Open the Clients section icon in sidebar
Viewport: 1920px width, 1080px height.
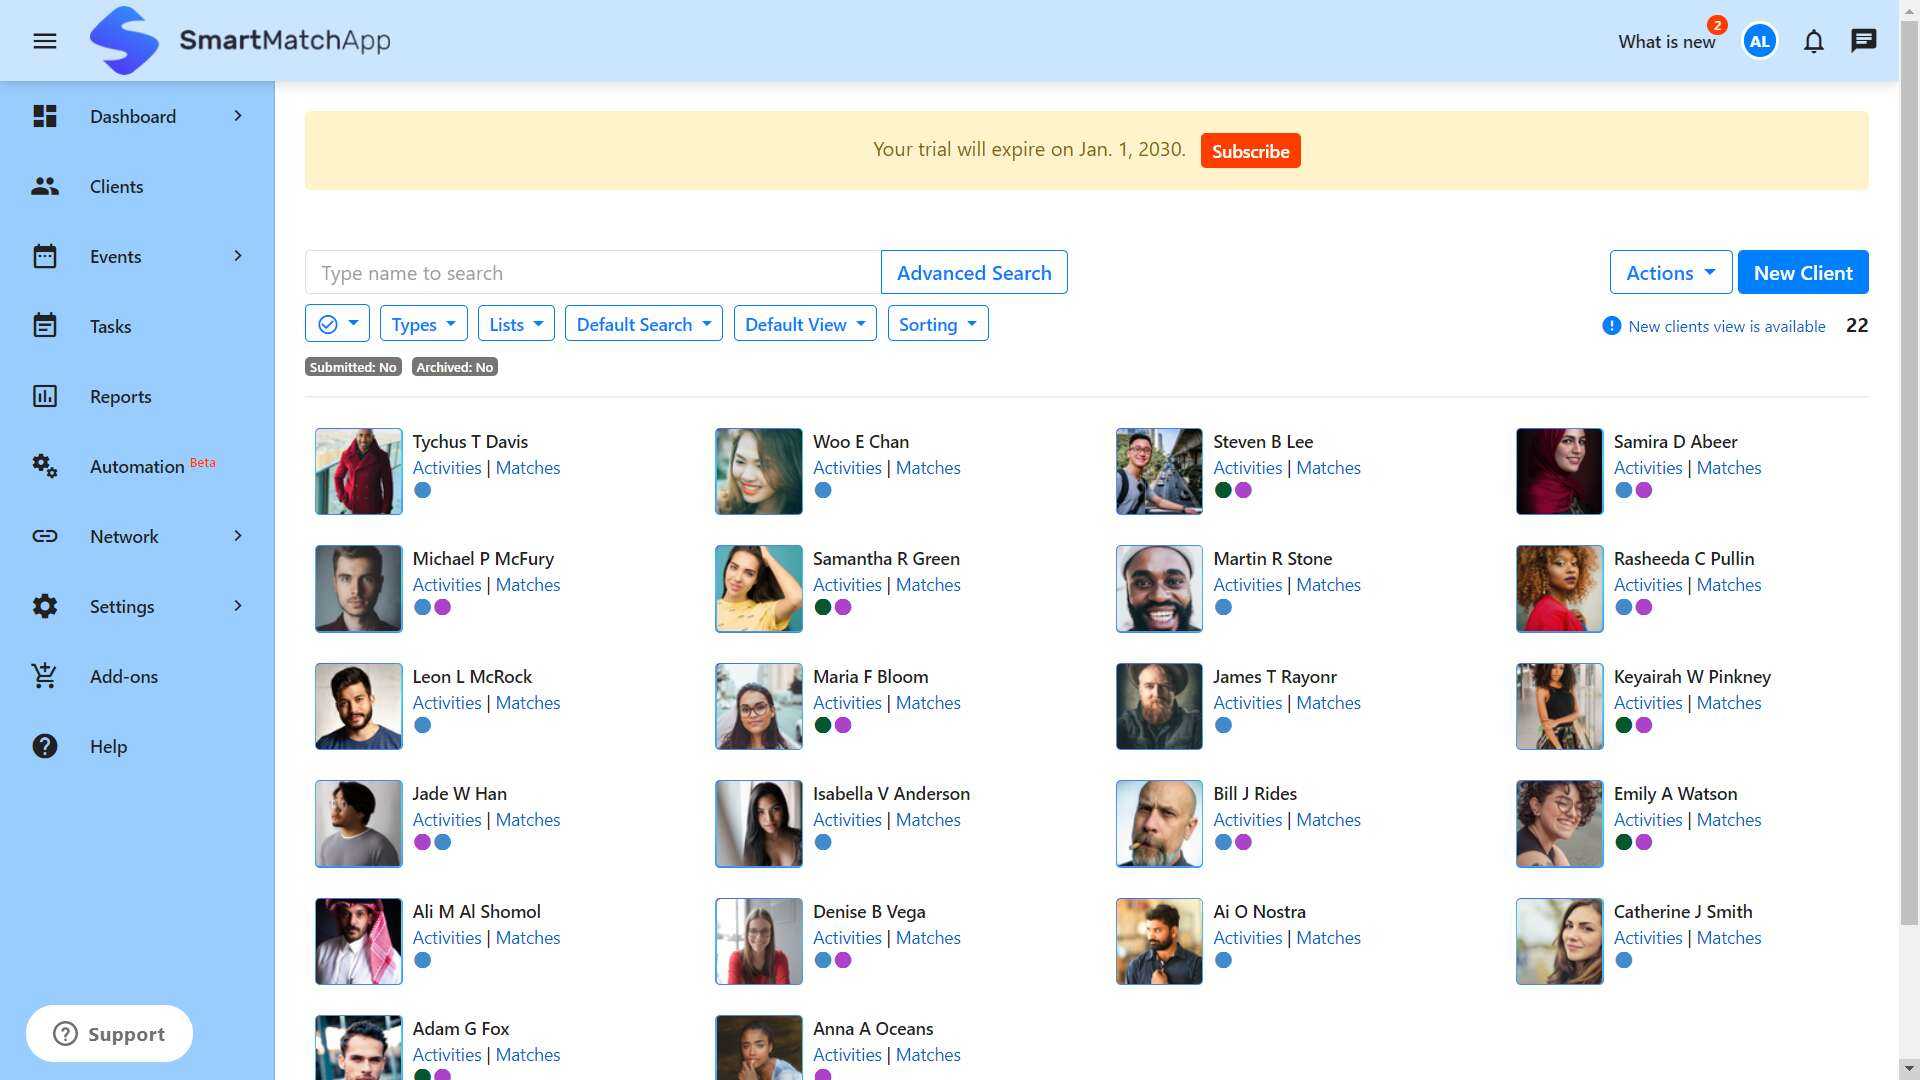(44, 186)
